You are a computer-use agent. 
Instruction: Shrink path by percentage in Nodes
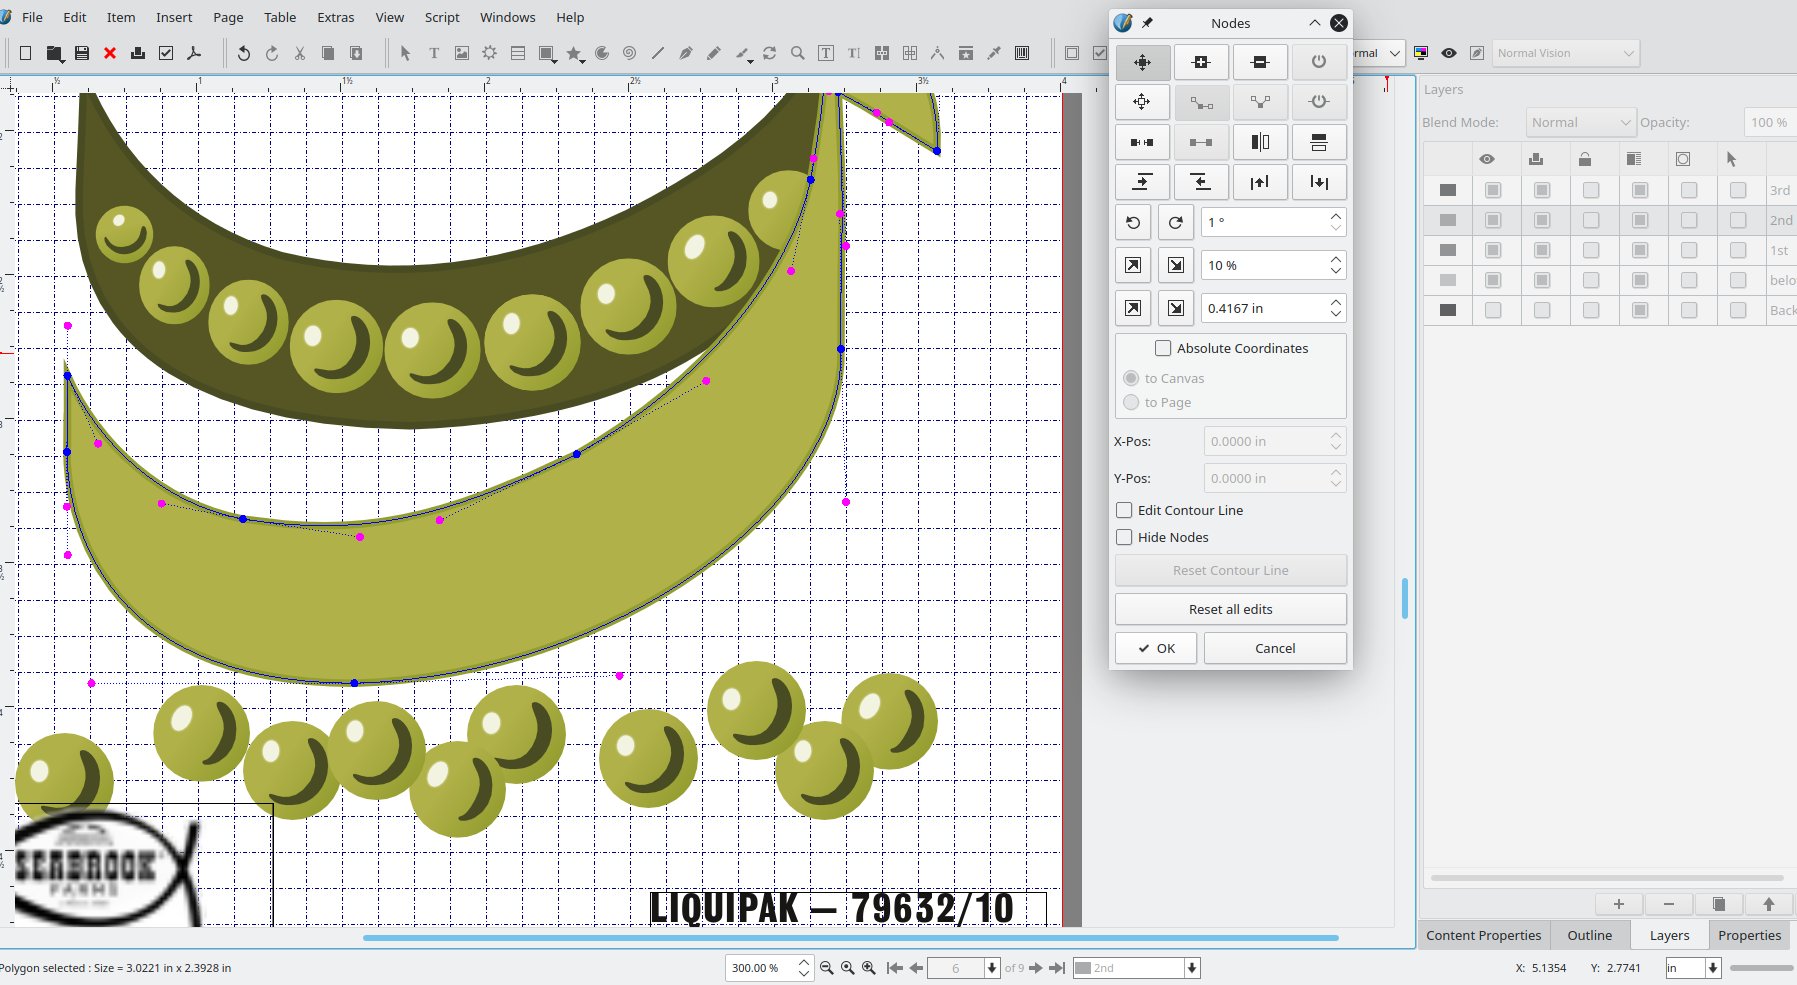[x=1176, y=265]
